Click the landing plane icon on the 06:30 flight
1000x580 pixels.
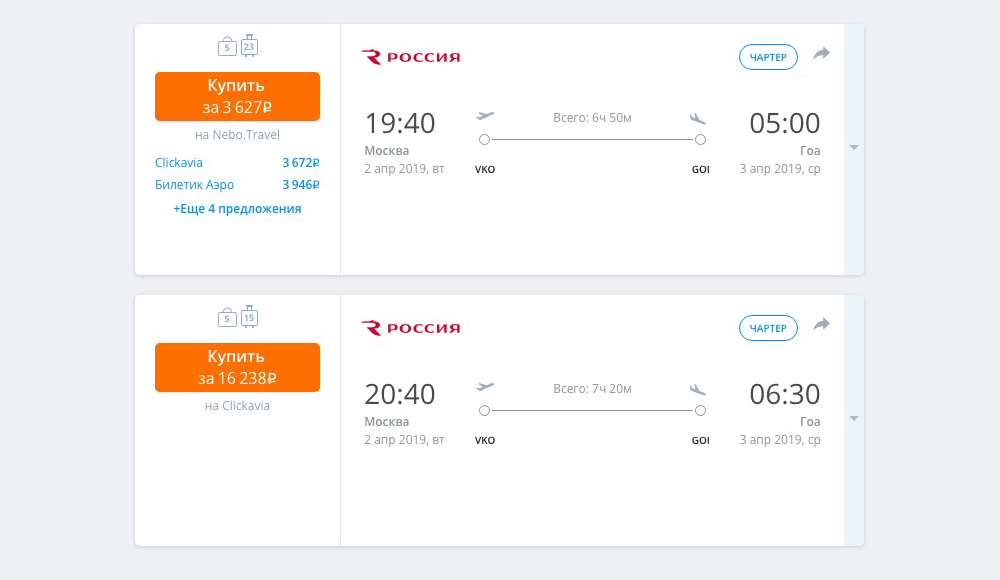click(698, 389)
